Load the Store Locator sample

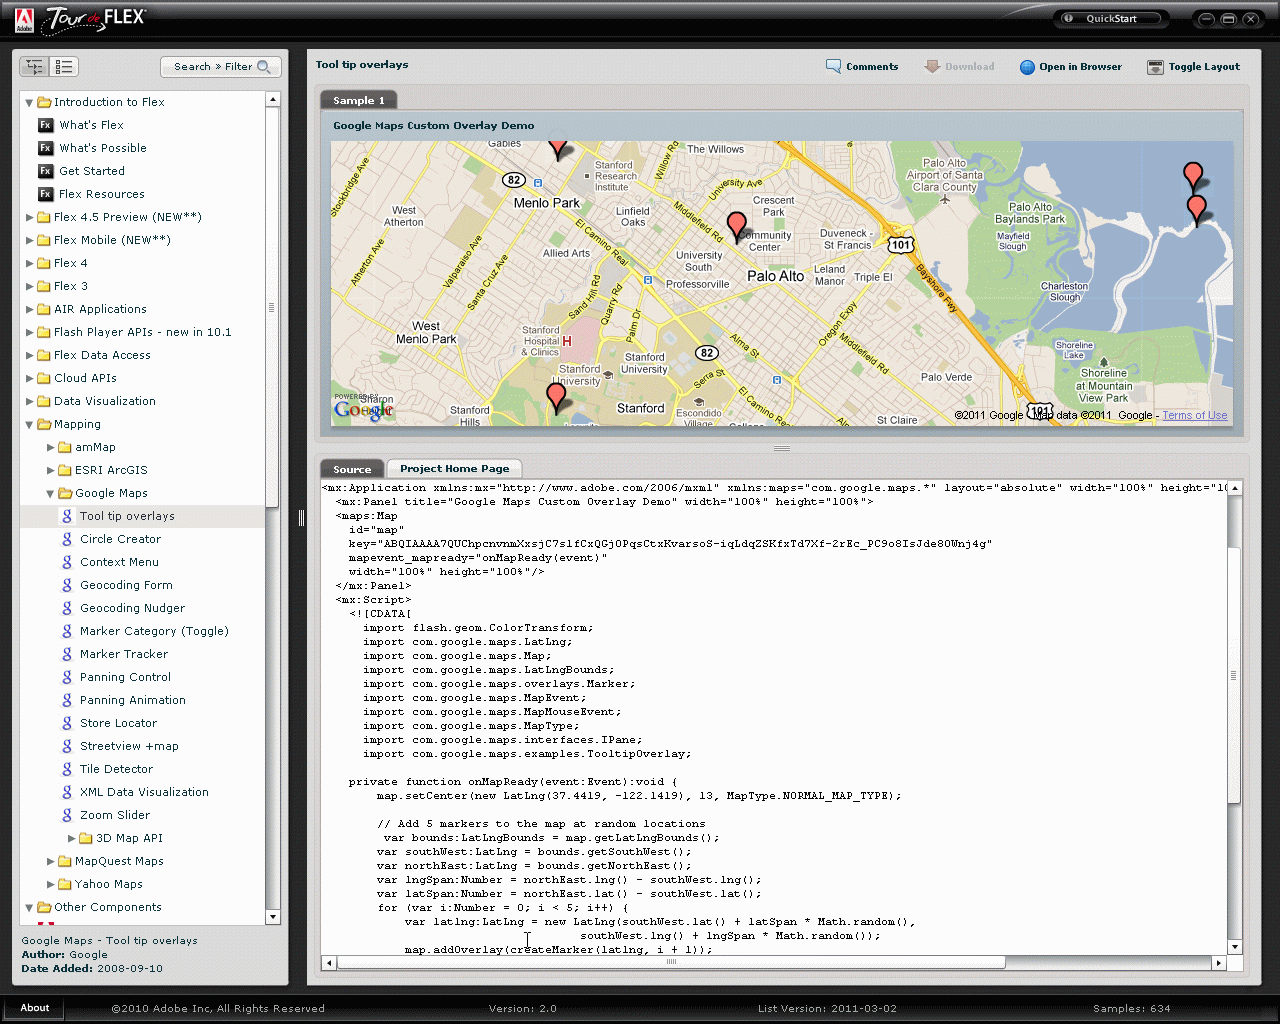(118, 723)
